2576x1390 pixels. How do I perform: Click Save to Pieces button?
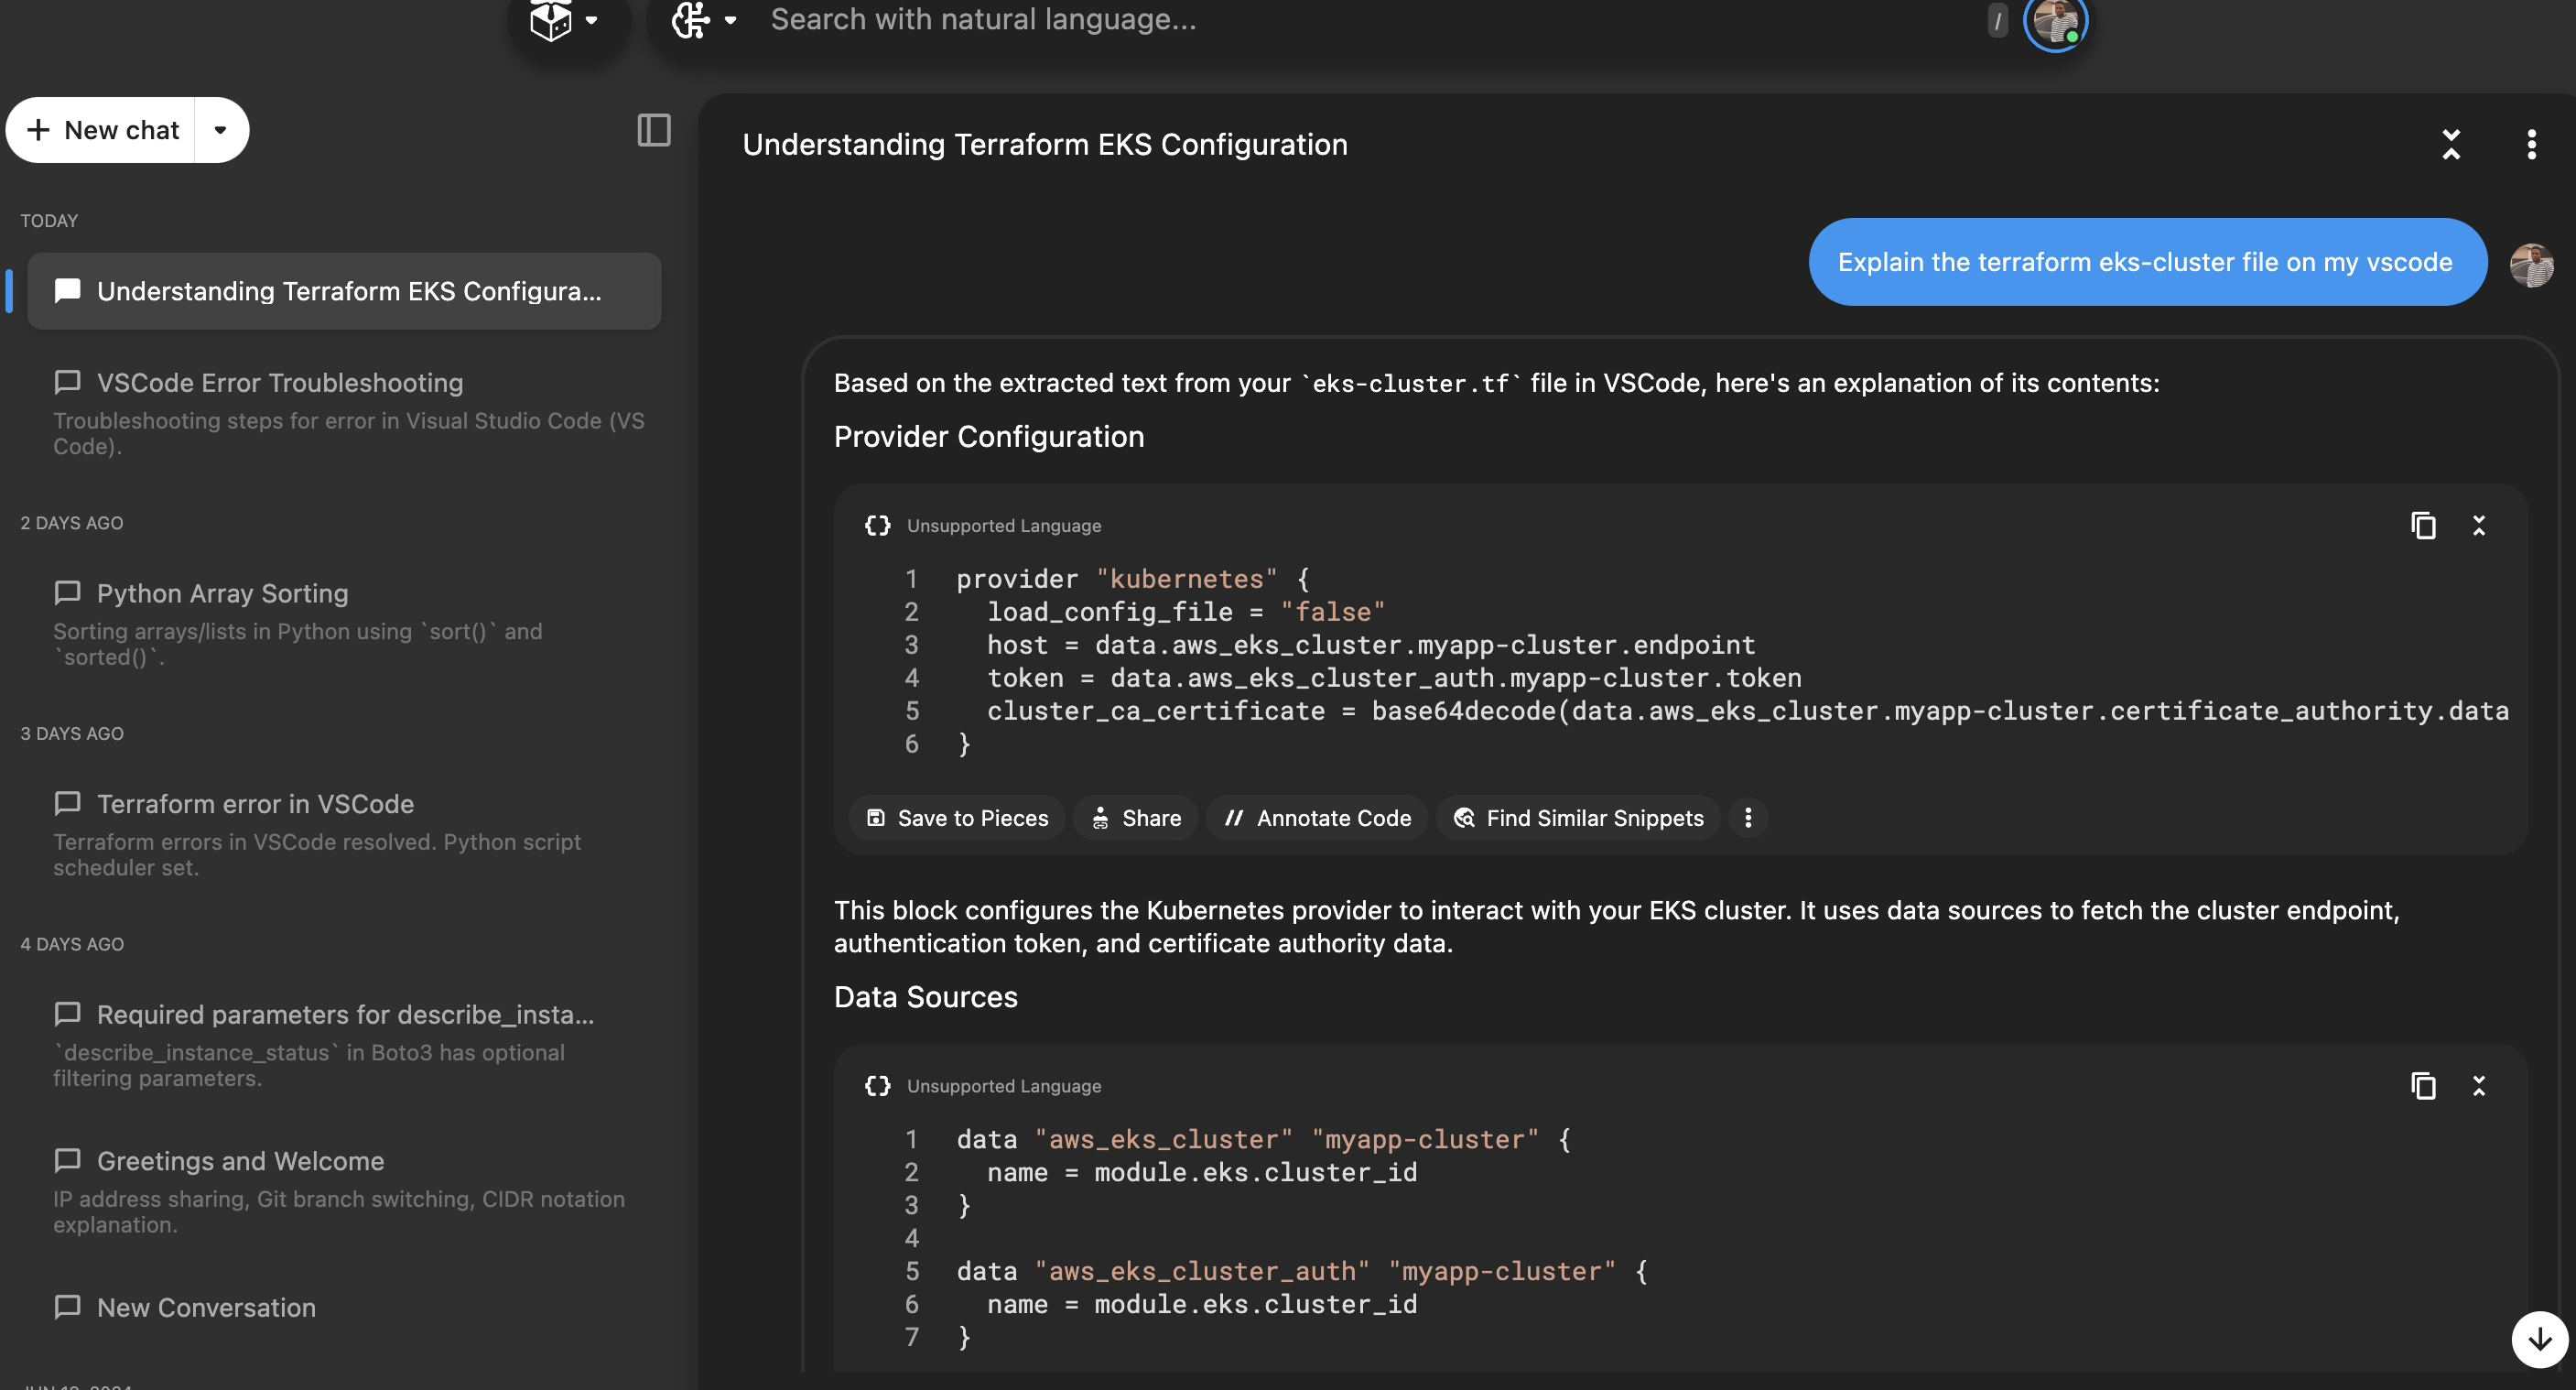tap(957, 818)
